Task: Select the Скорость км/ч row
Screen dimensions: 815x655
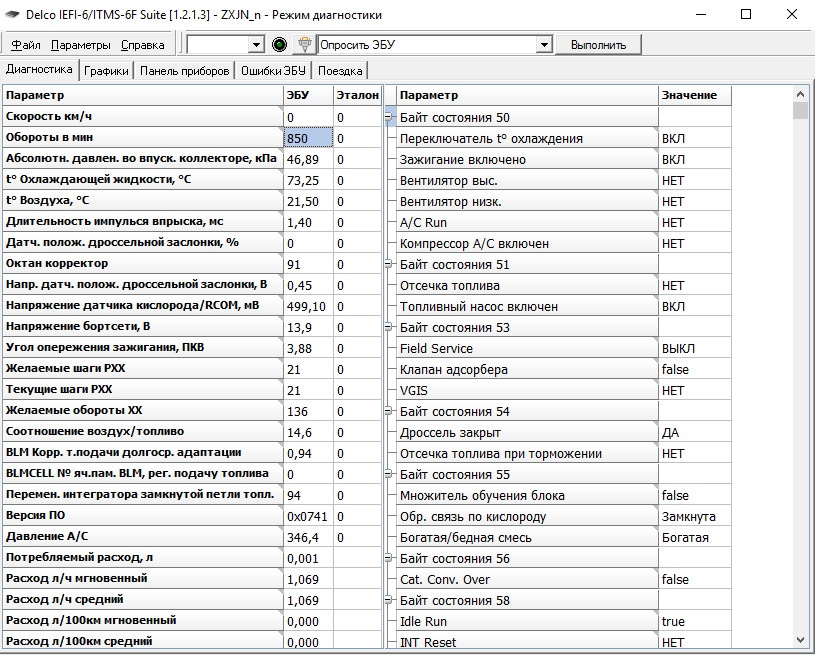Action: tap(143, 116)
